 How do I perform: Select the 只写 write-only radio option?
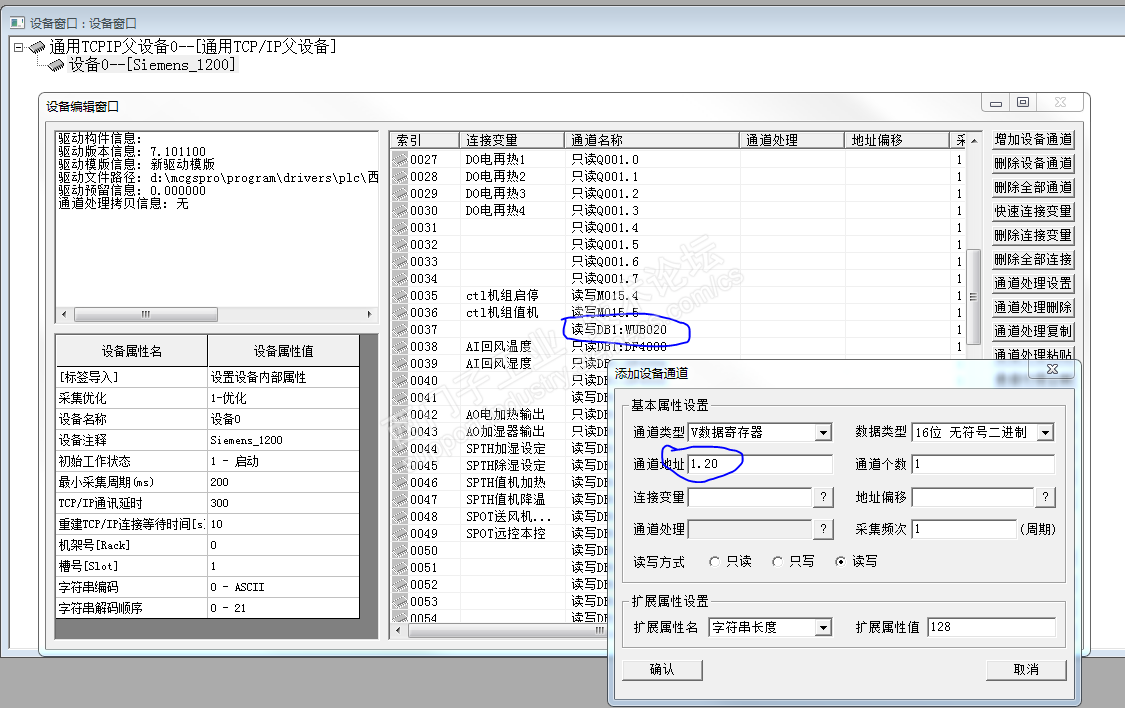click(x=778, y=562)
